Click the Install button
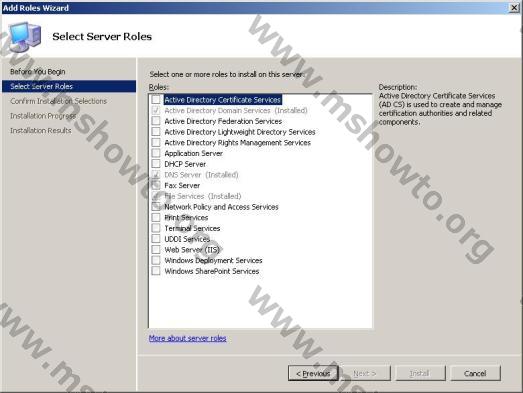The height and width of the screenshot is (393, 523). (x=420, y=373)
